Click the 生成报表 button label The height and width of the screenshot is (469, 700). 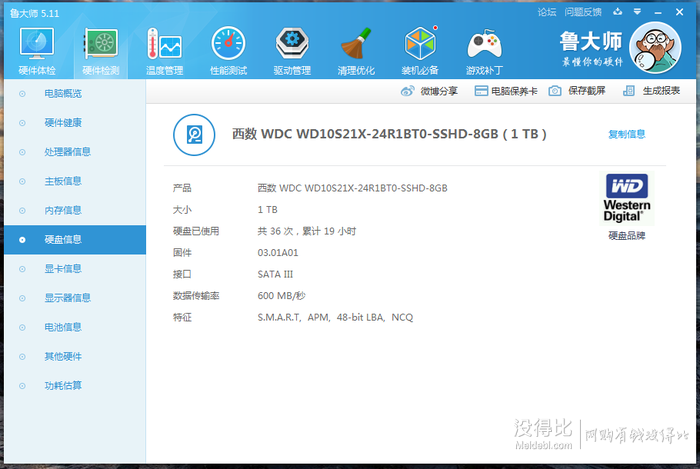pos(661,91)
